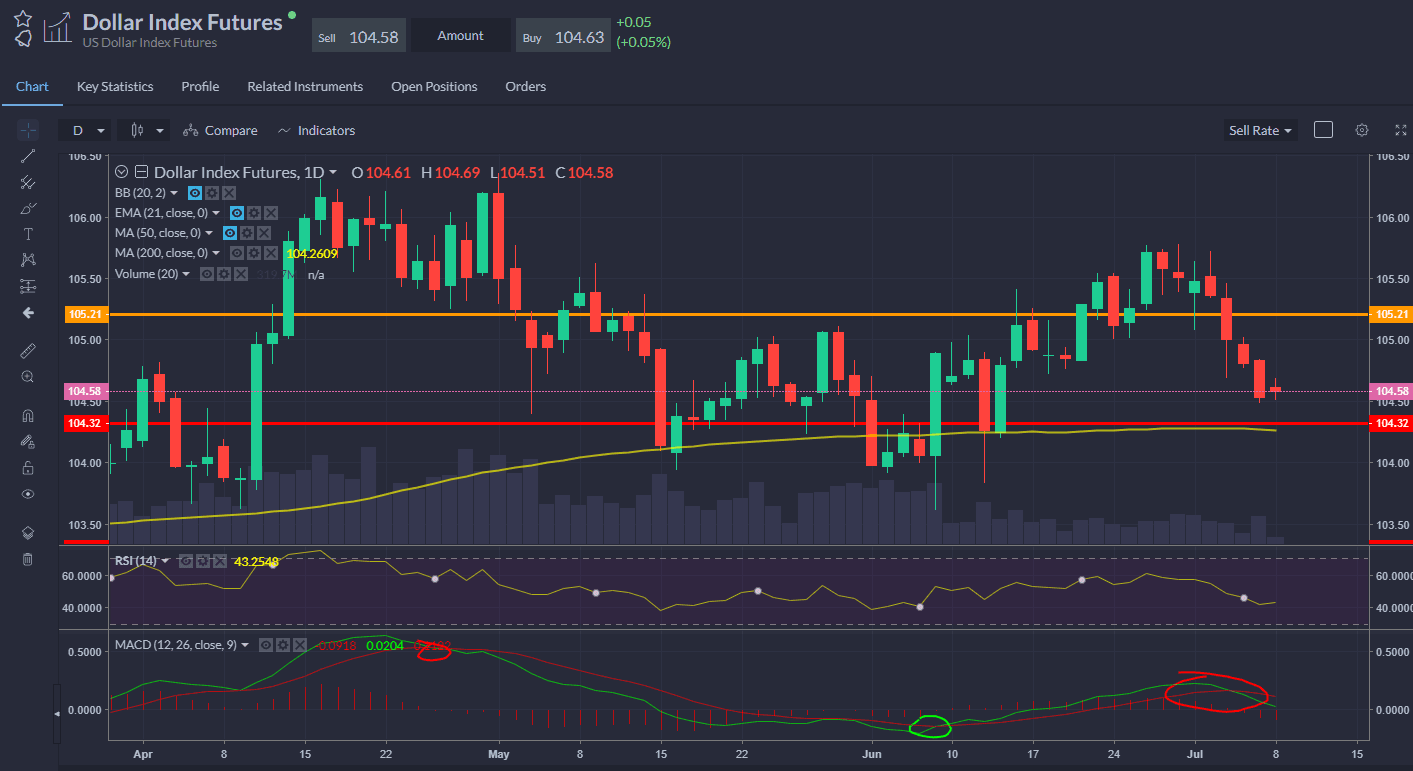This screenshot has width=1413, height=771.
Task: Delete all drawings with trash icon
Action: [x=28, y=559]
